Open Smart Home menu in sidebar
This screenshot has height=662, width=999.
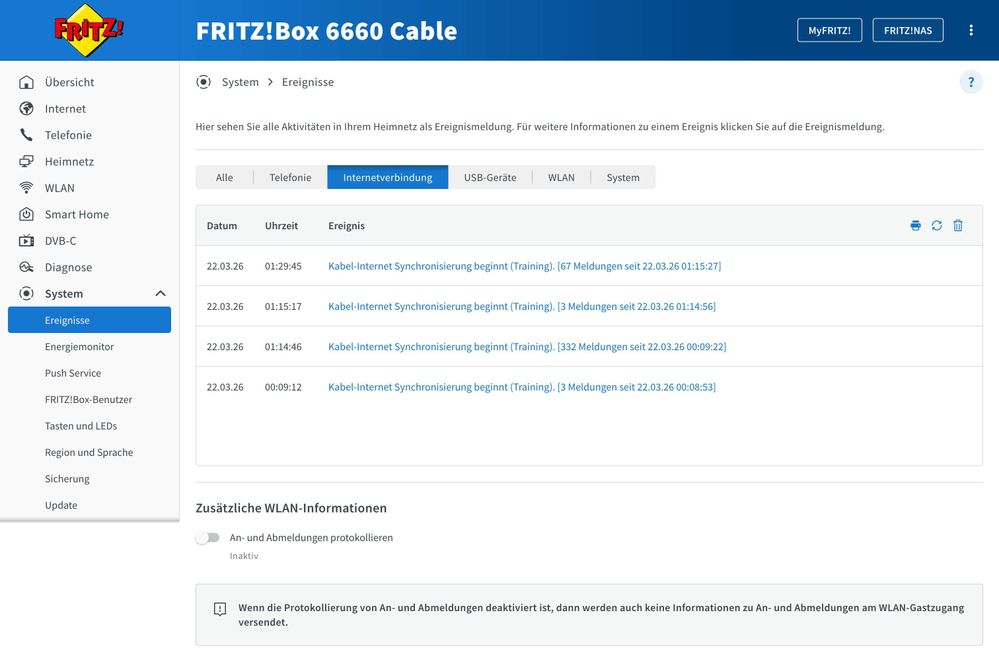click(76, 214)
